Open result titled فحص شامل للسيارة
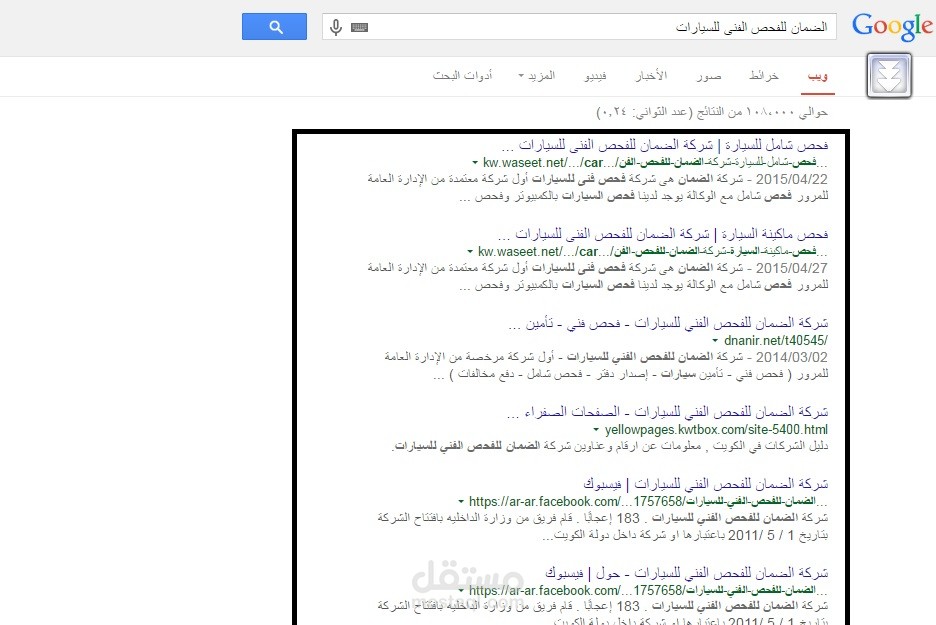 (665, 145)
